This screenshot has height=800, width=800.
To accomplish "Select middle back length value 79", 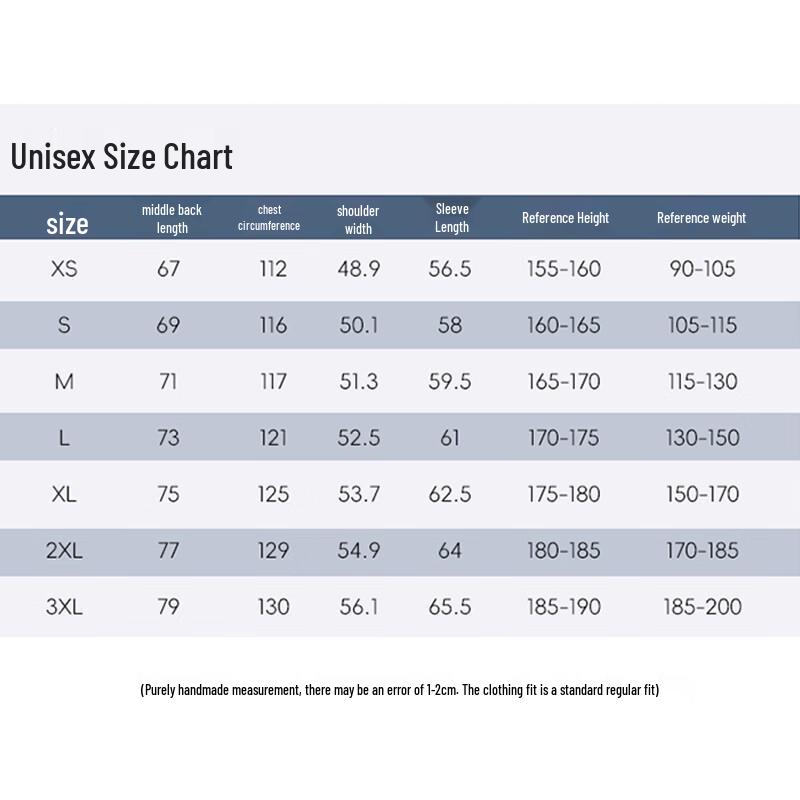I will [168, 606].
